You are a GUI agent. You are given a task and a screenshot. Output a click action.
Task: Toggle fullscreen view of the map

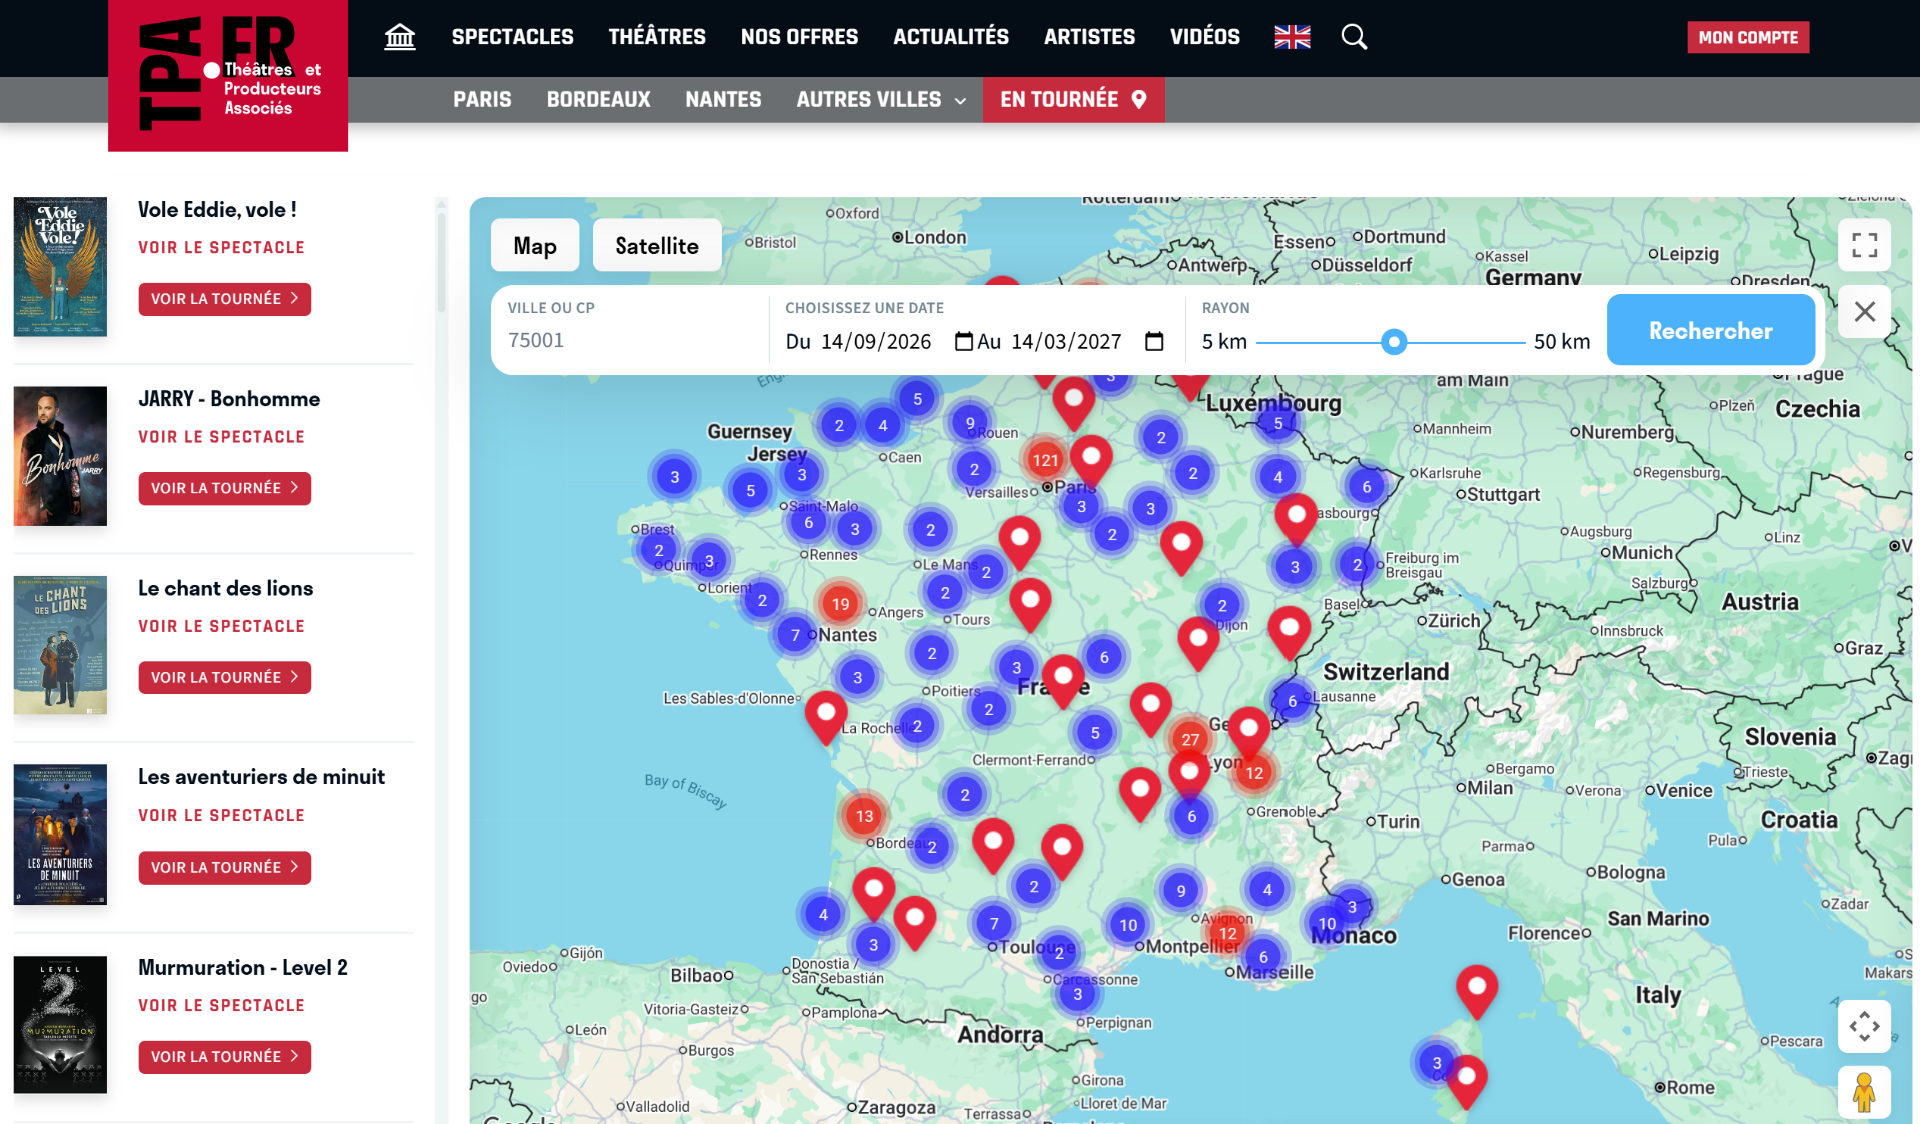1864,245
